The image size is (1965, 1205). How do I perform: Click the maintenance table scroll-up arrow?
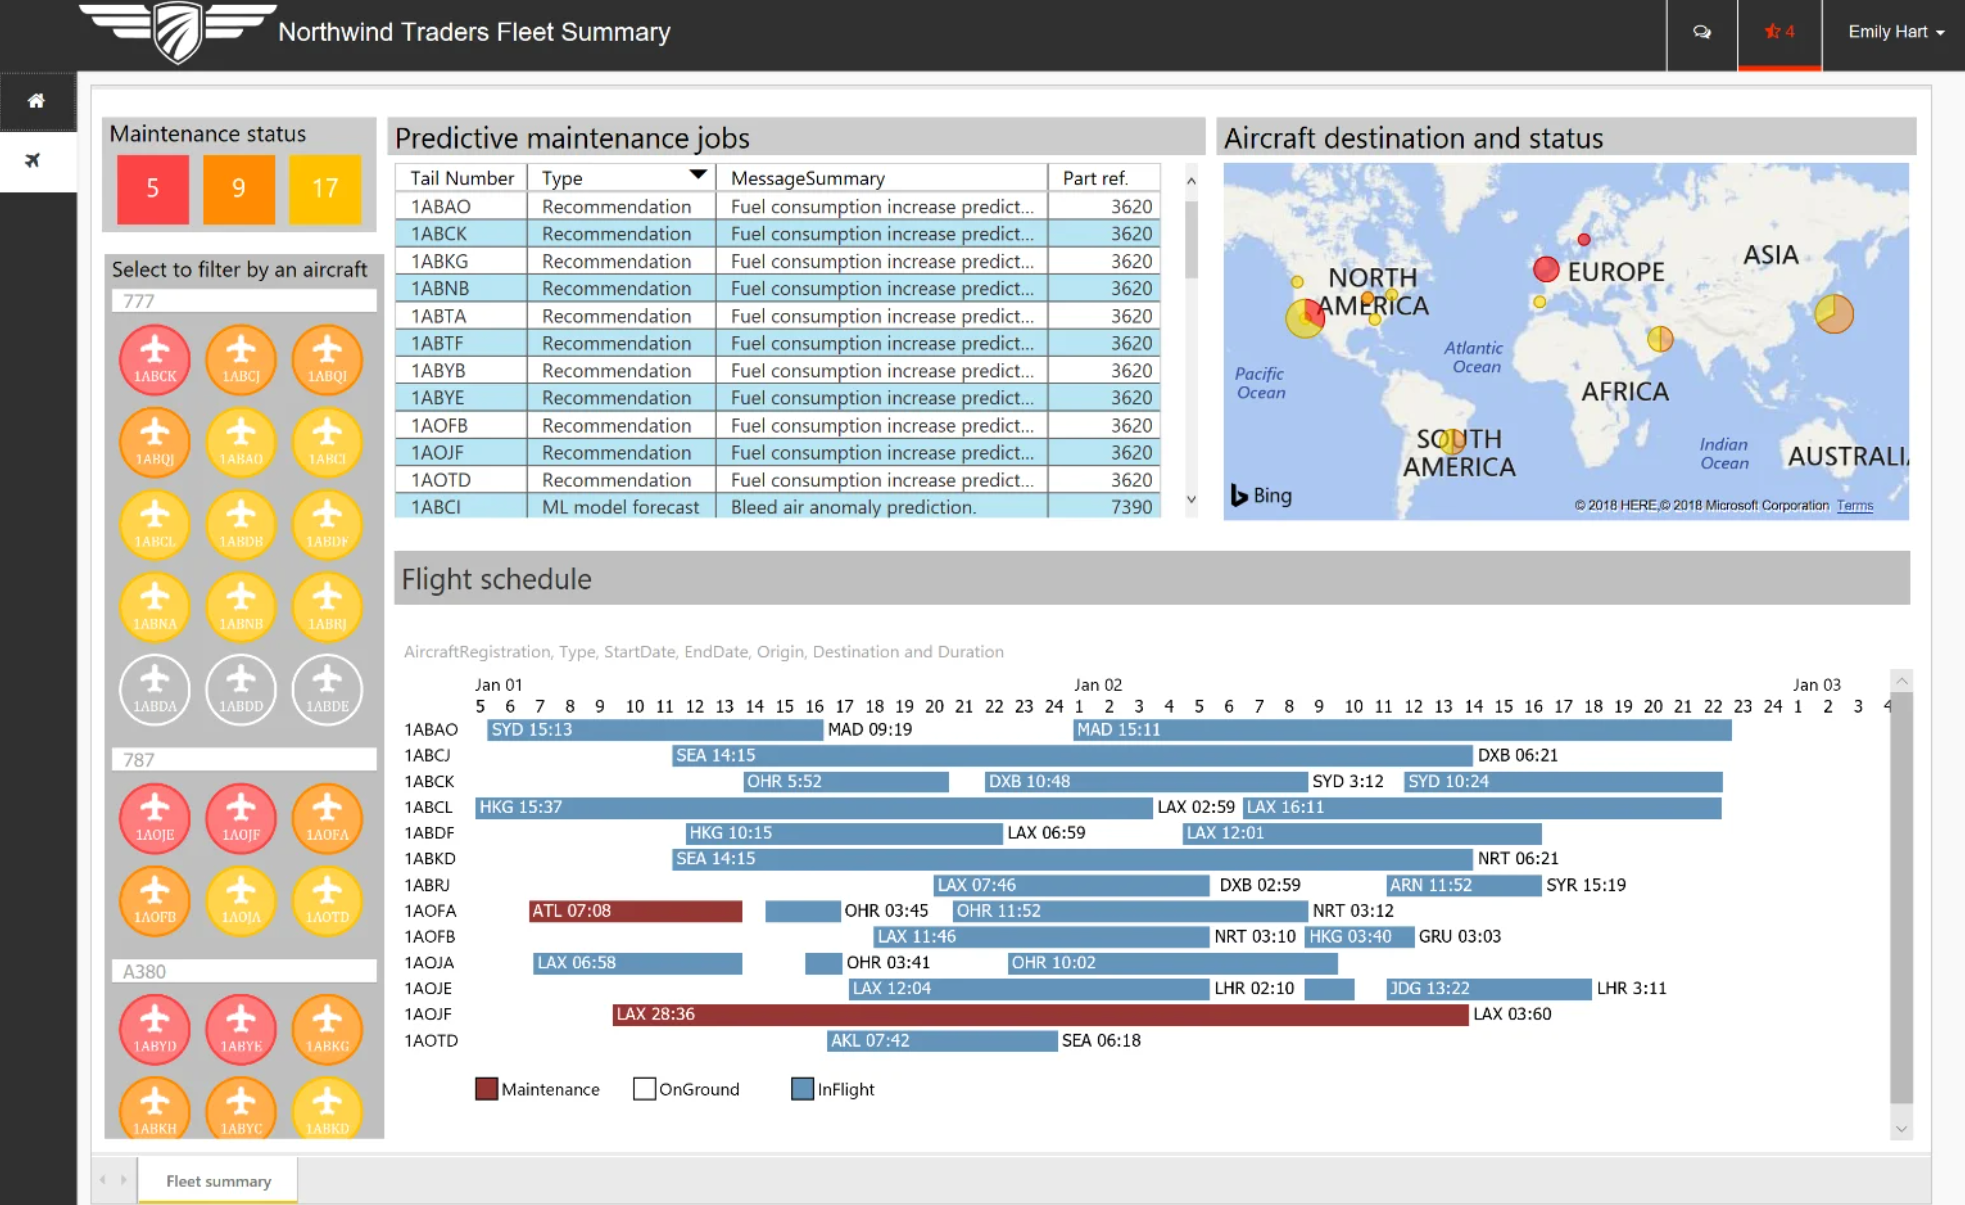tap(1191, 181)
